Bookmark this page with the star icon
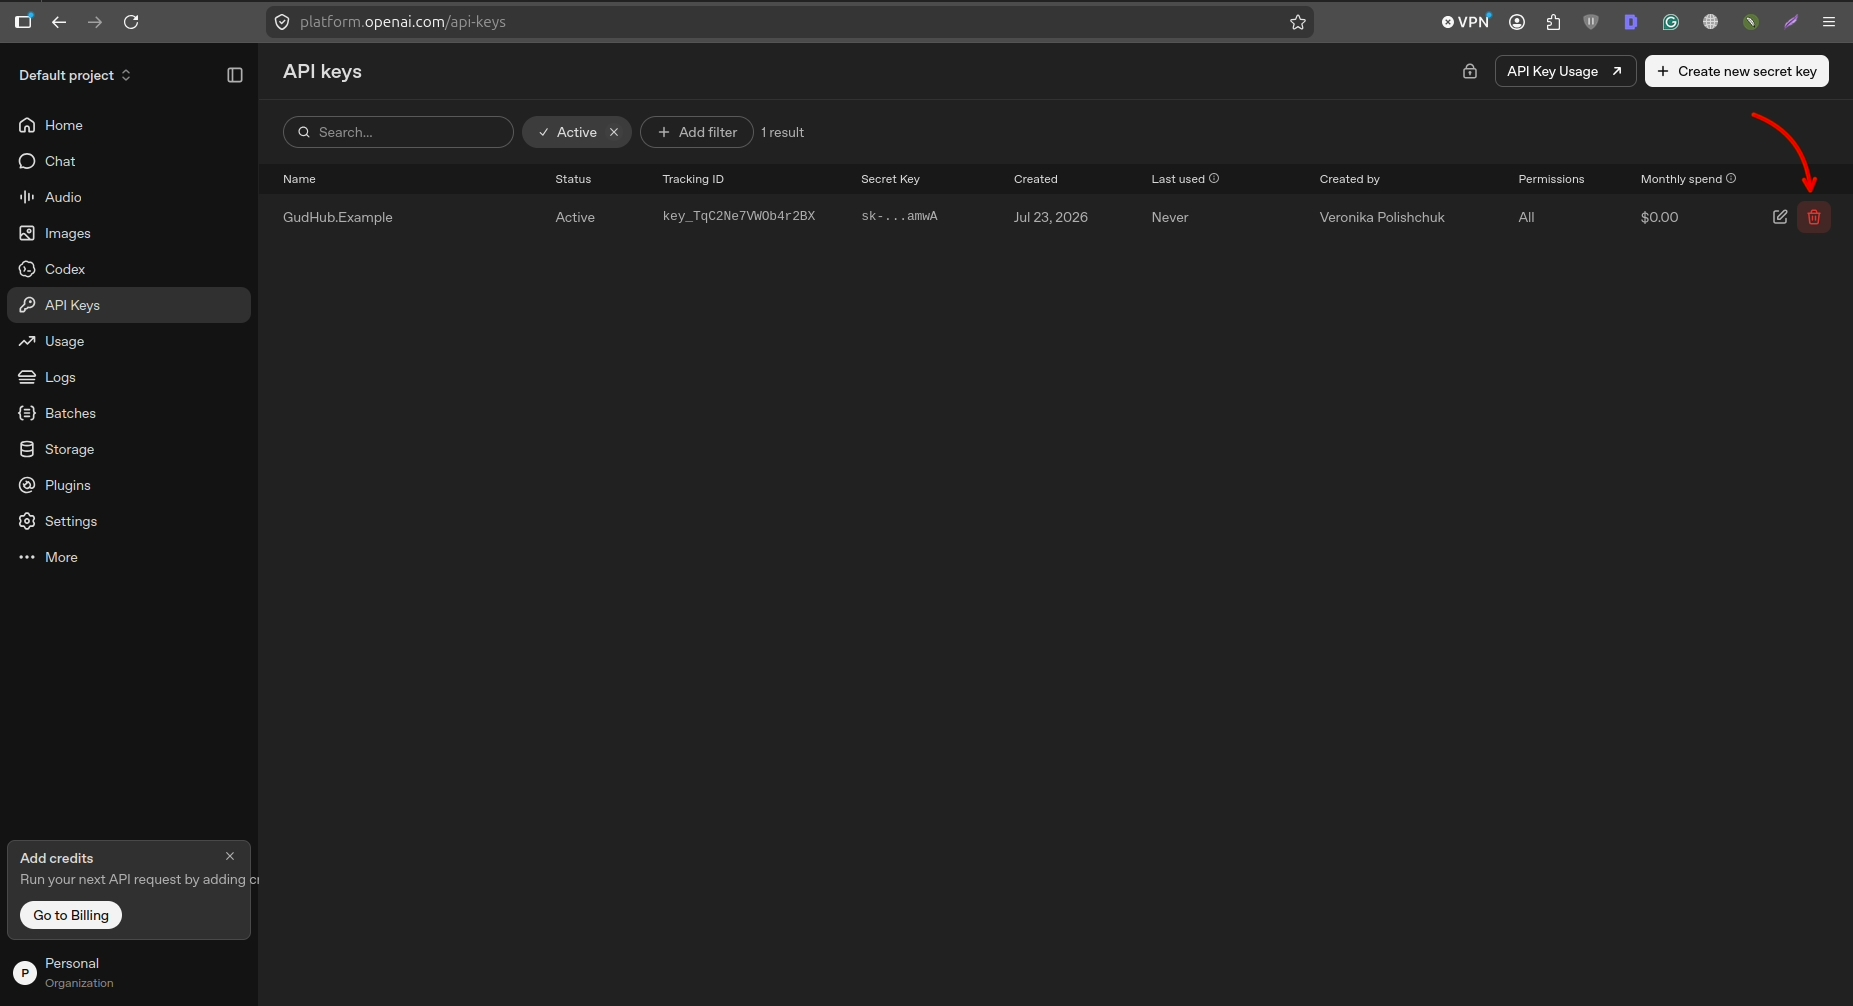The image size is (1853, 1006). (1298, 22)
